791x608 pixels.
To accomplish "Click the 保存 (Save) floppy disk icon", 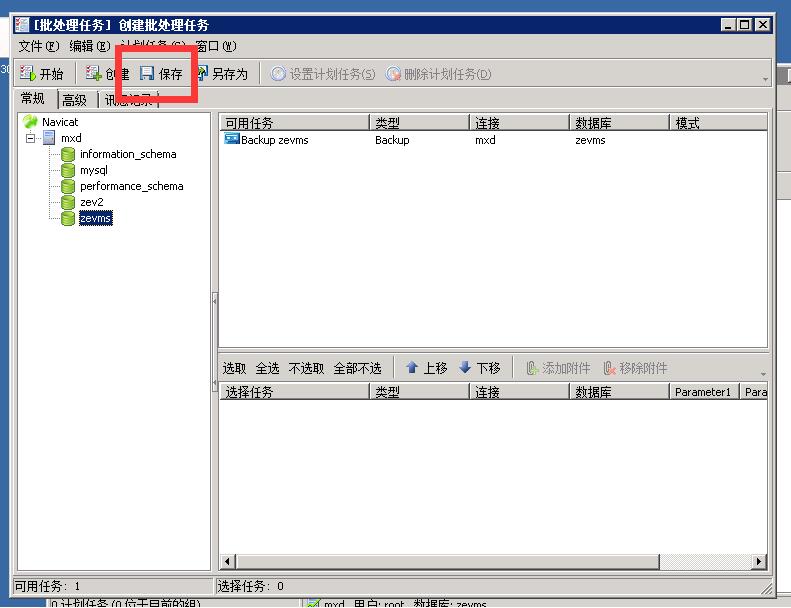I will pyautogui.click(x=147, y=73).
